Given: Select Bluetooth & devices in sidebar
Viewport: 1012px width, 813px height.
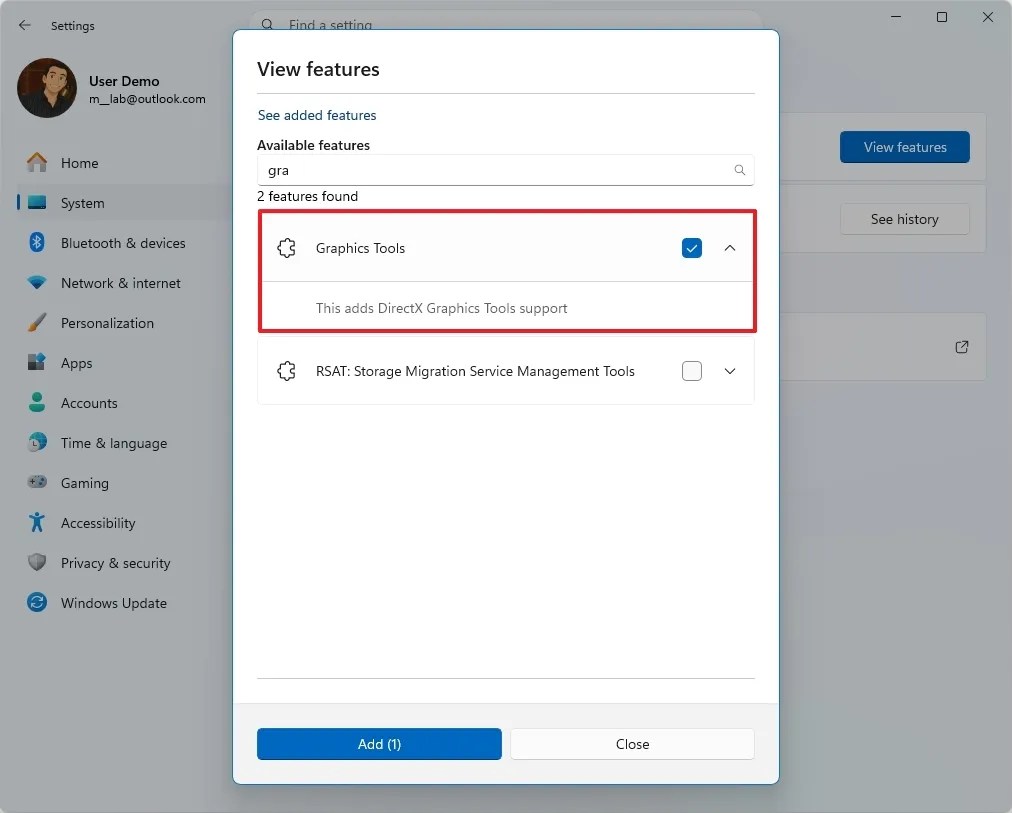Looking at the screenshot, I should (123, 242).
